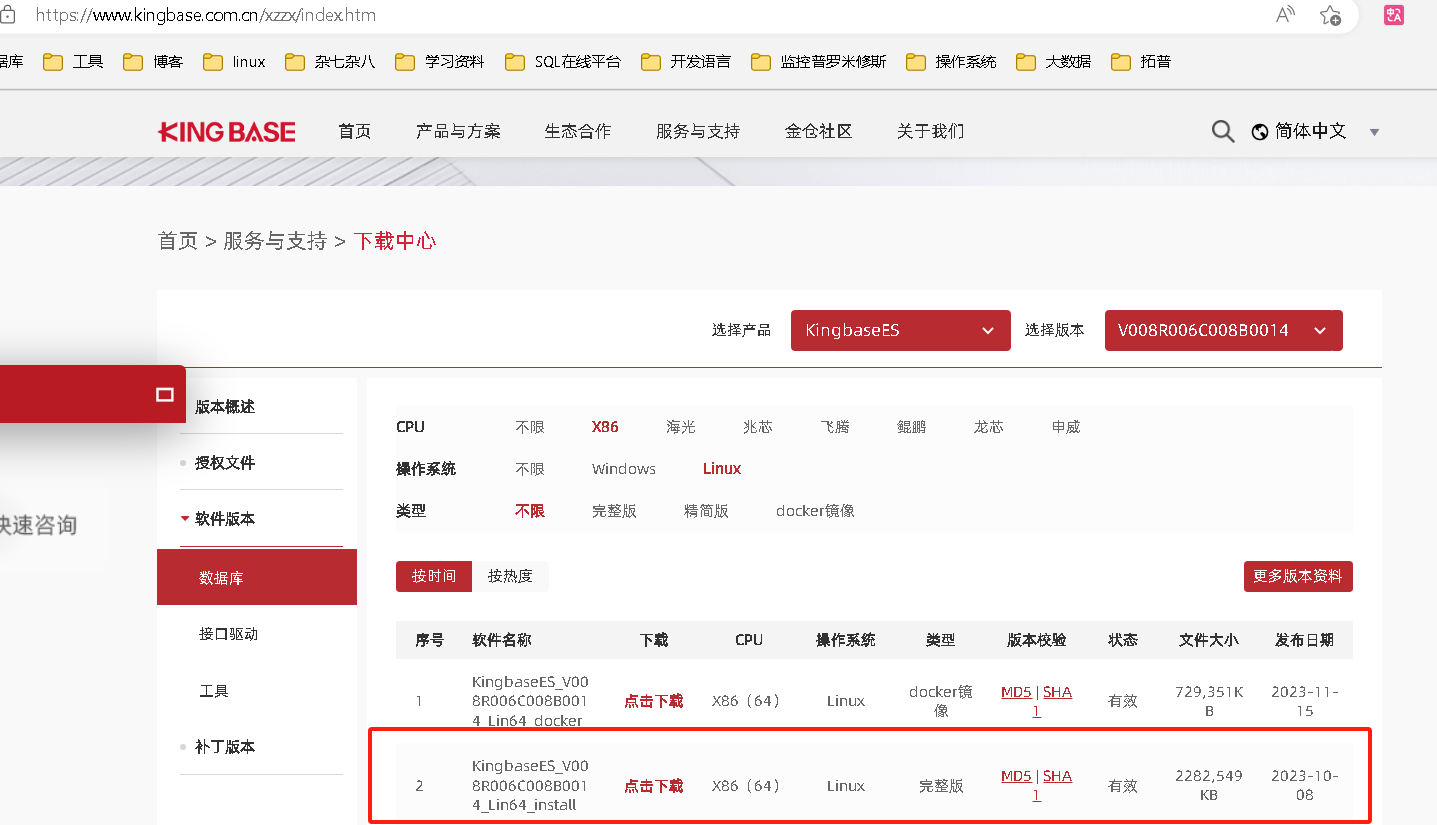Click the globe language icon

1260,132
